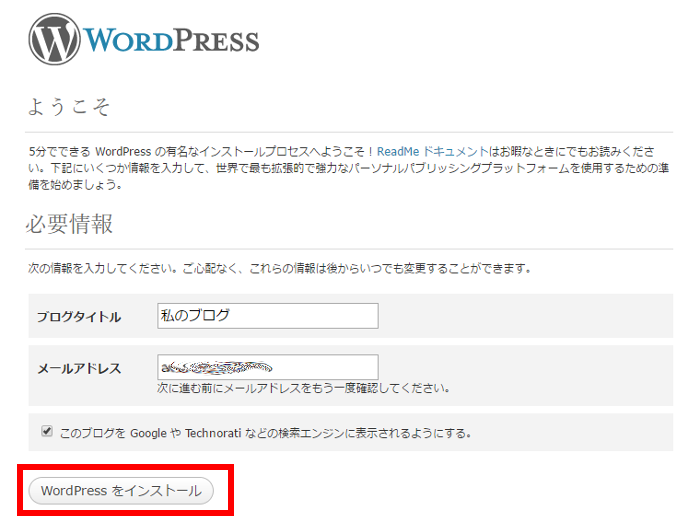Click the Google や Technorati checkbox label text

(x=266, y=433)
